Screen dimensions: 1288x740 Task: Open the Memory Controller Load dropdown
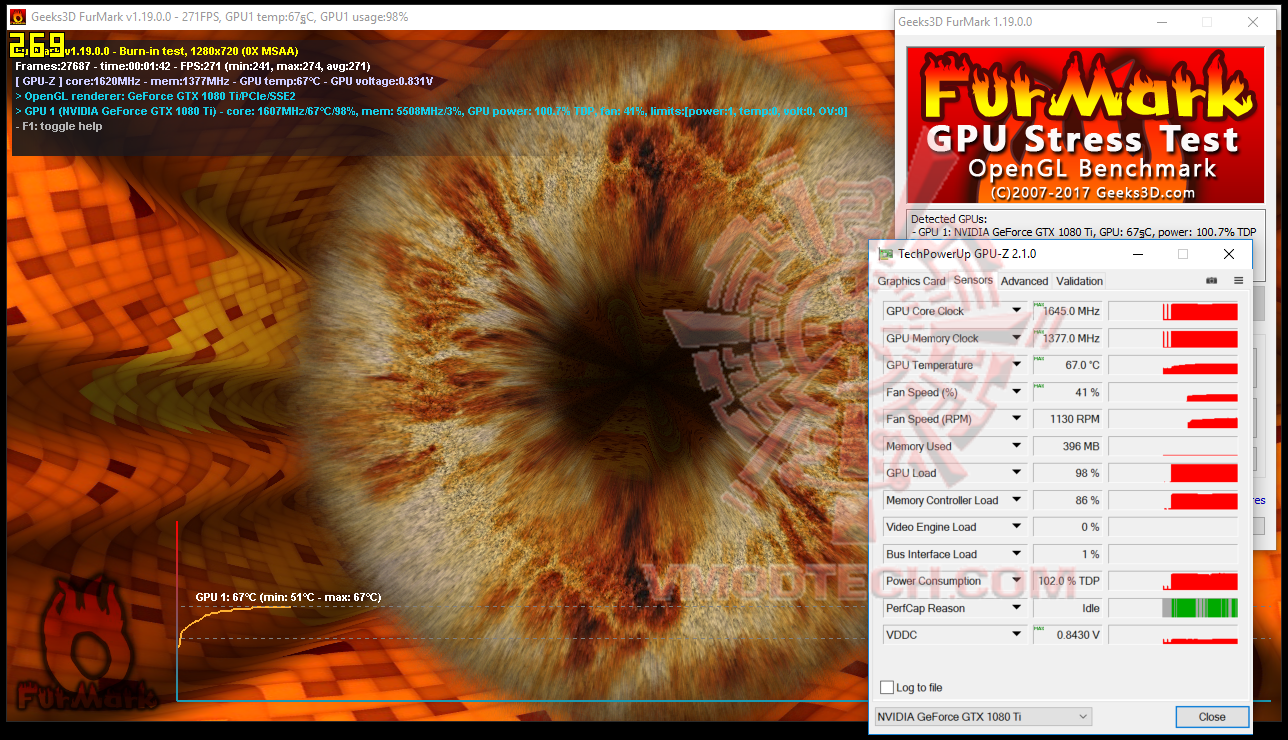pyautogui.click(x=1017, y=500)
